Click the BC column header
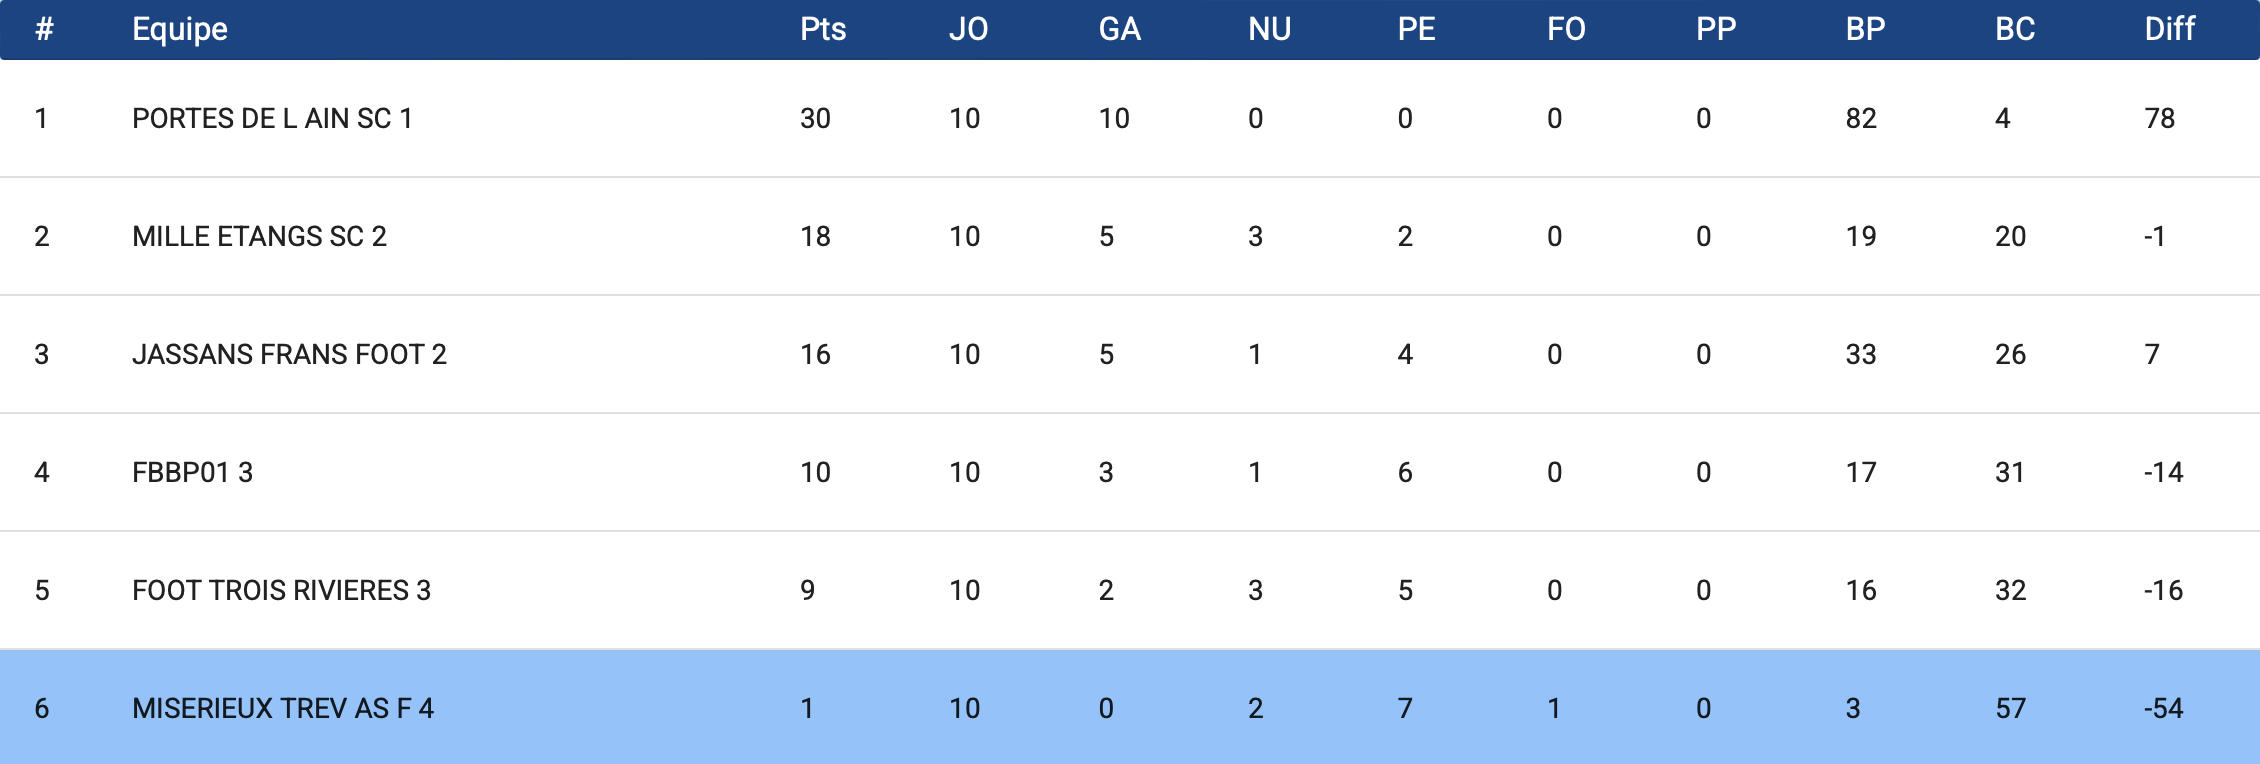The image size is (2260, 764). [x=2015, y=29]
